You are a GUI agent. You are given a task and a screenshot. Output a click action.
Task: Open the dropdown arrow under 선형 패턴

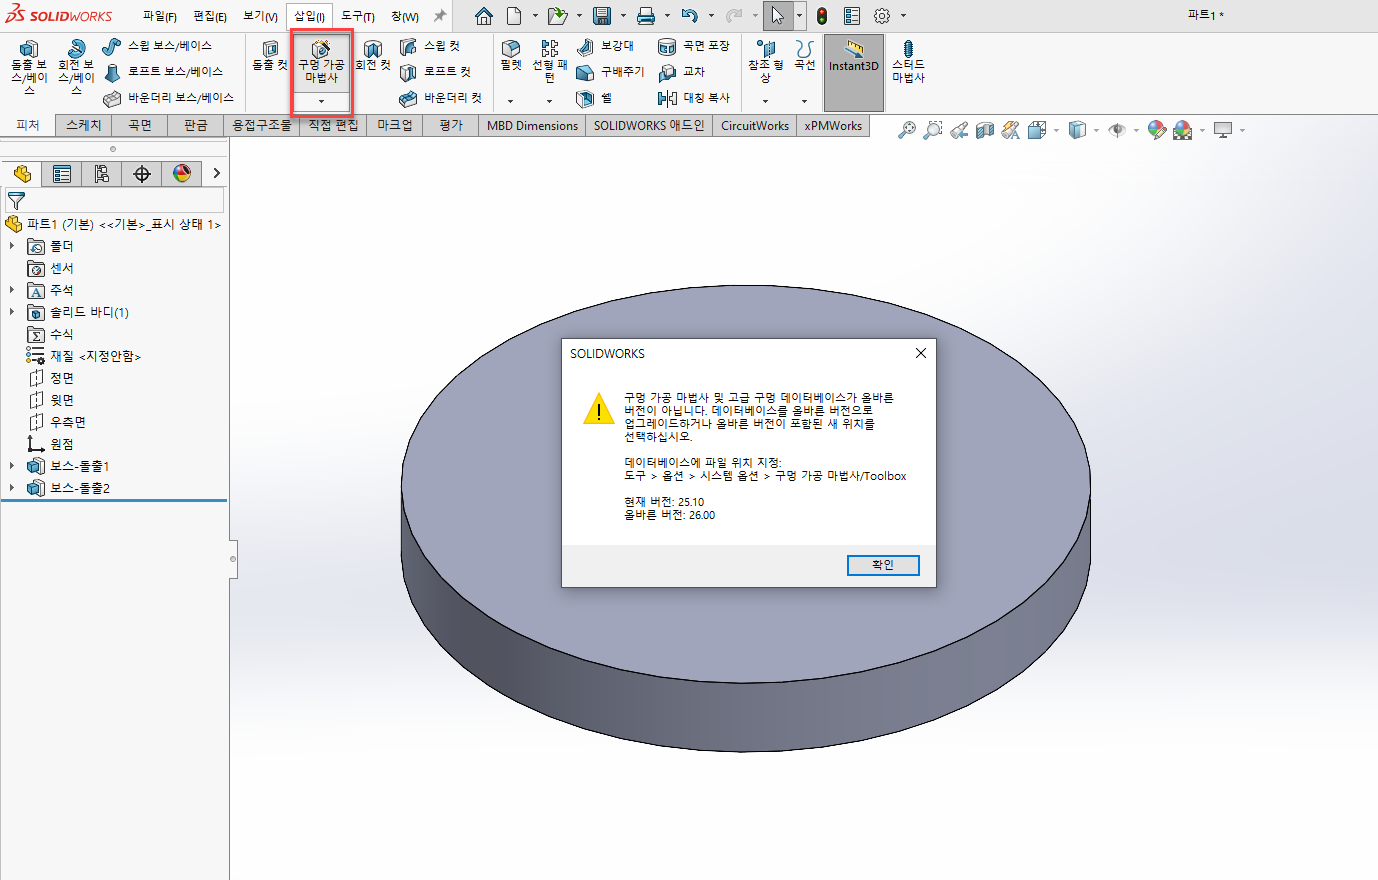[x=549, y=101]
